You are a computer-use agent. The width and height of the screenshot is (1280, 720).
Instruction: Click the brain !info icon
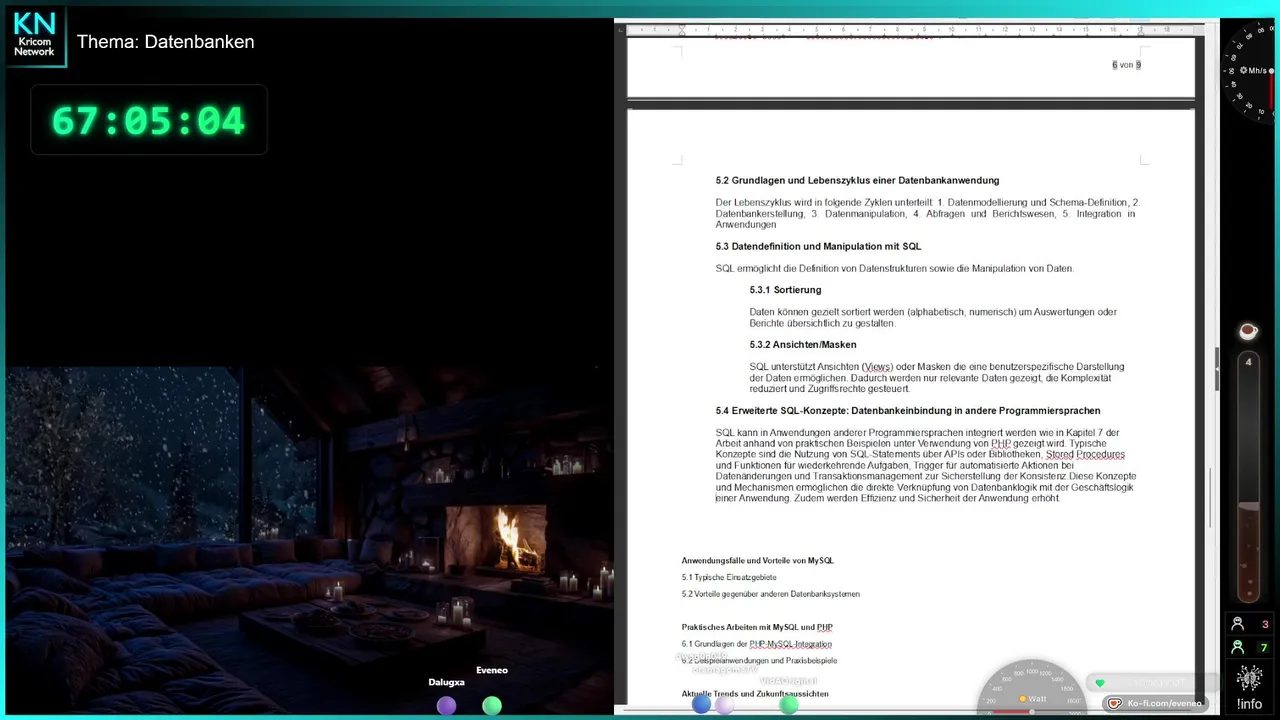click(x=1249, y=688)
